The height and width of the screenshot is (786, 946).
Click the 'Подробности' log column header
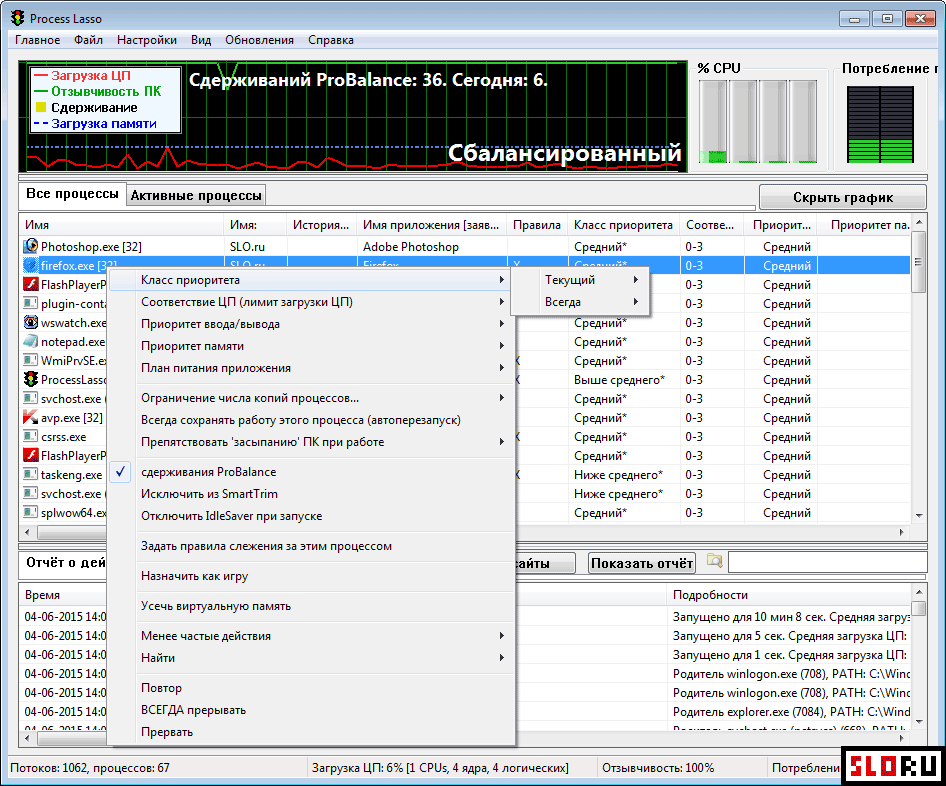789,595
